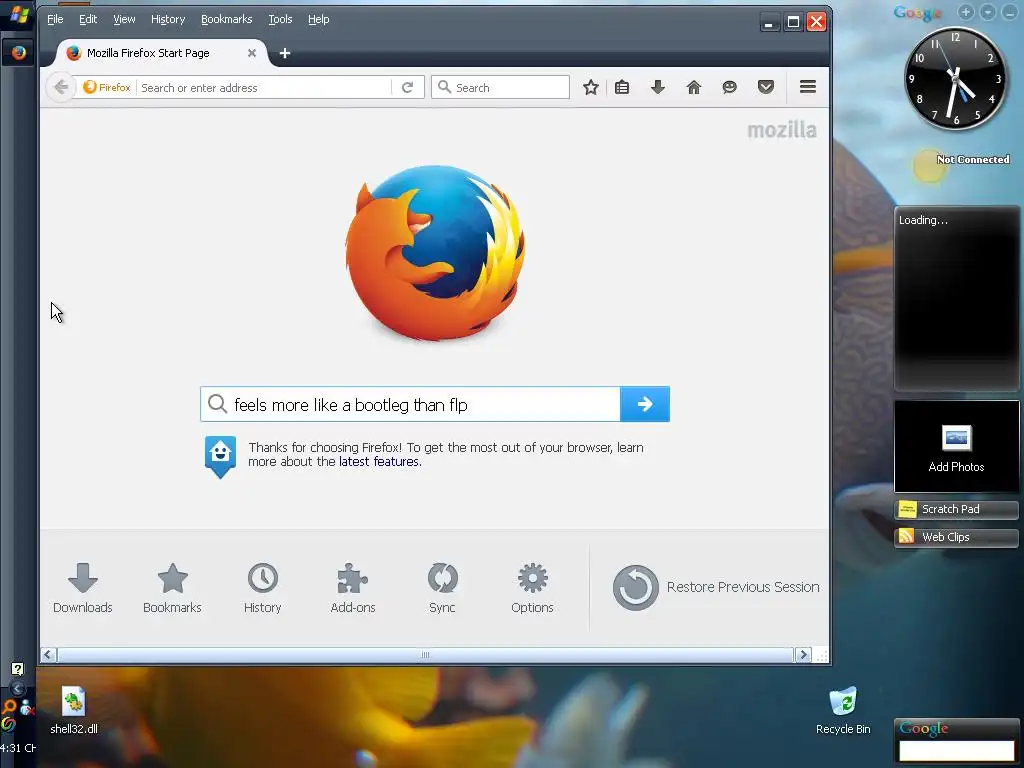The width and height of the screenshot is (1024, 768).
Task: Open the Edit menu
Action: pyautogui.click(x=88, y=19)
